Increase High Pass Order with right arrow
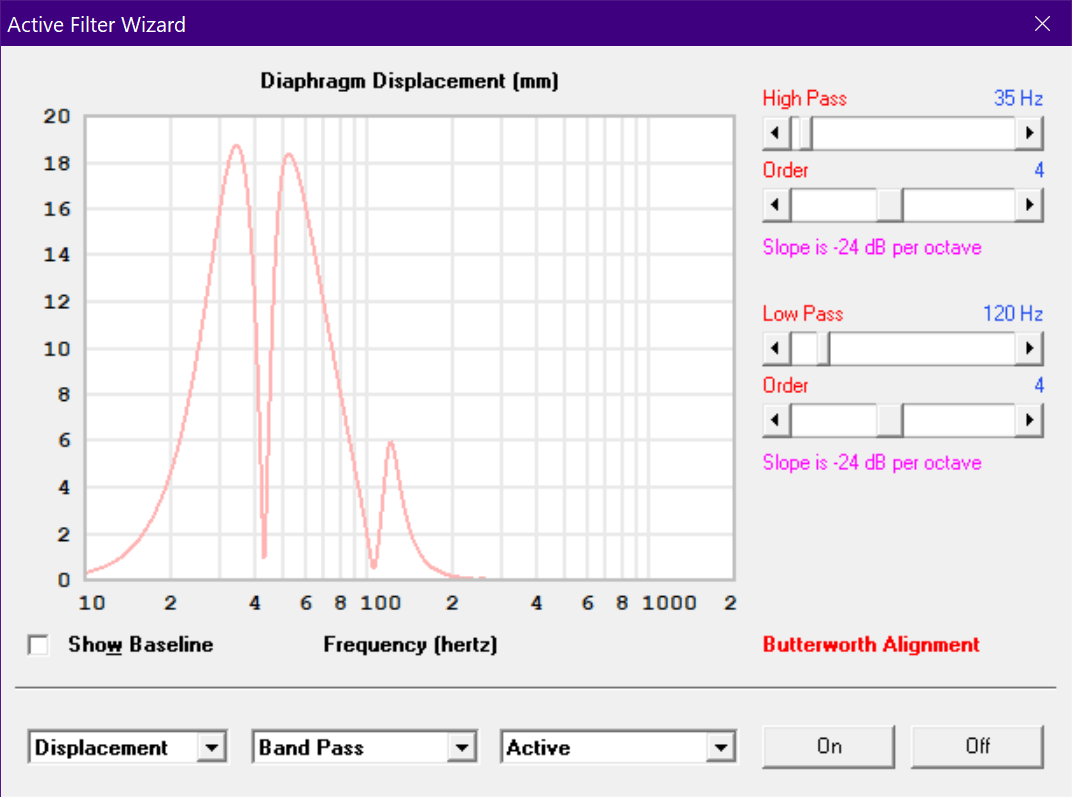 click(1029, 205)
